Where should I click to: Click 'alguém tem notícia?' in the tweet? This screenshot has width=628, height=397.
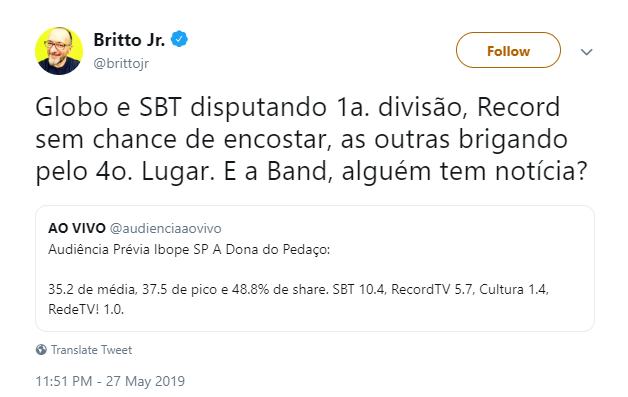click(x=464, y=171)
